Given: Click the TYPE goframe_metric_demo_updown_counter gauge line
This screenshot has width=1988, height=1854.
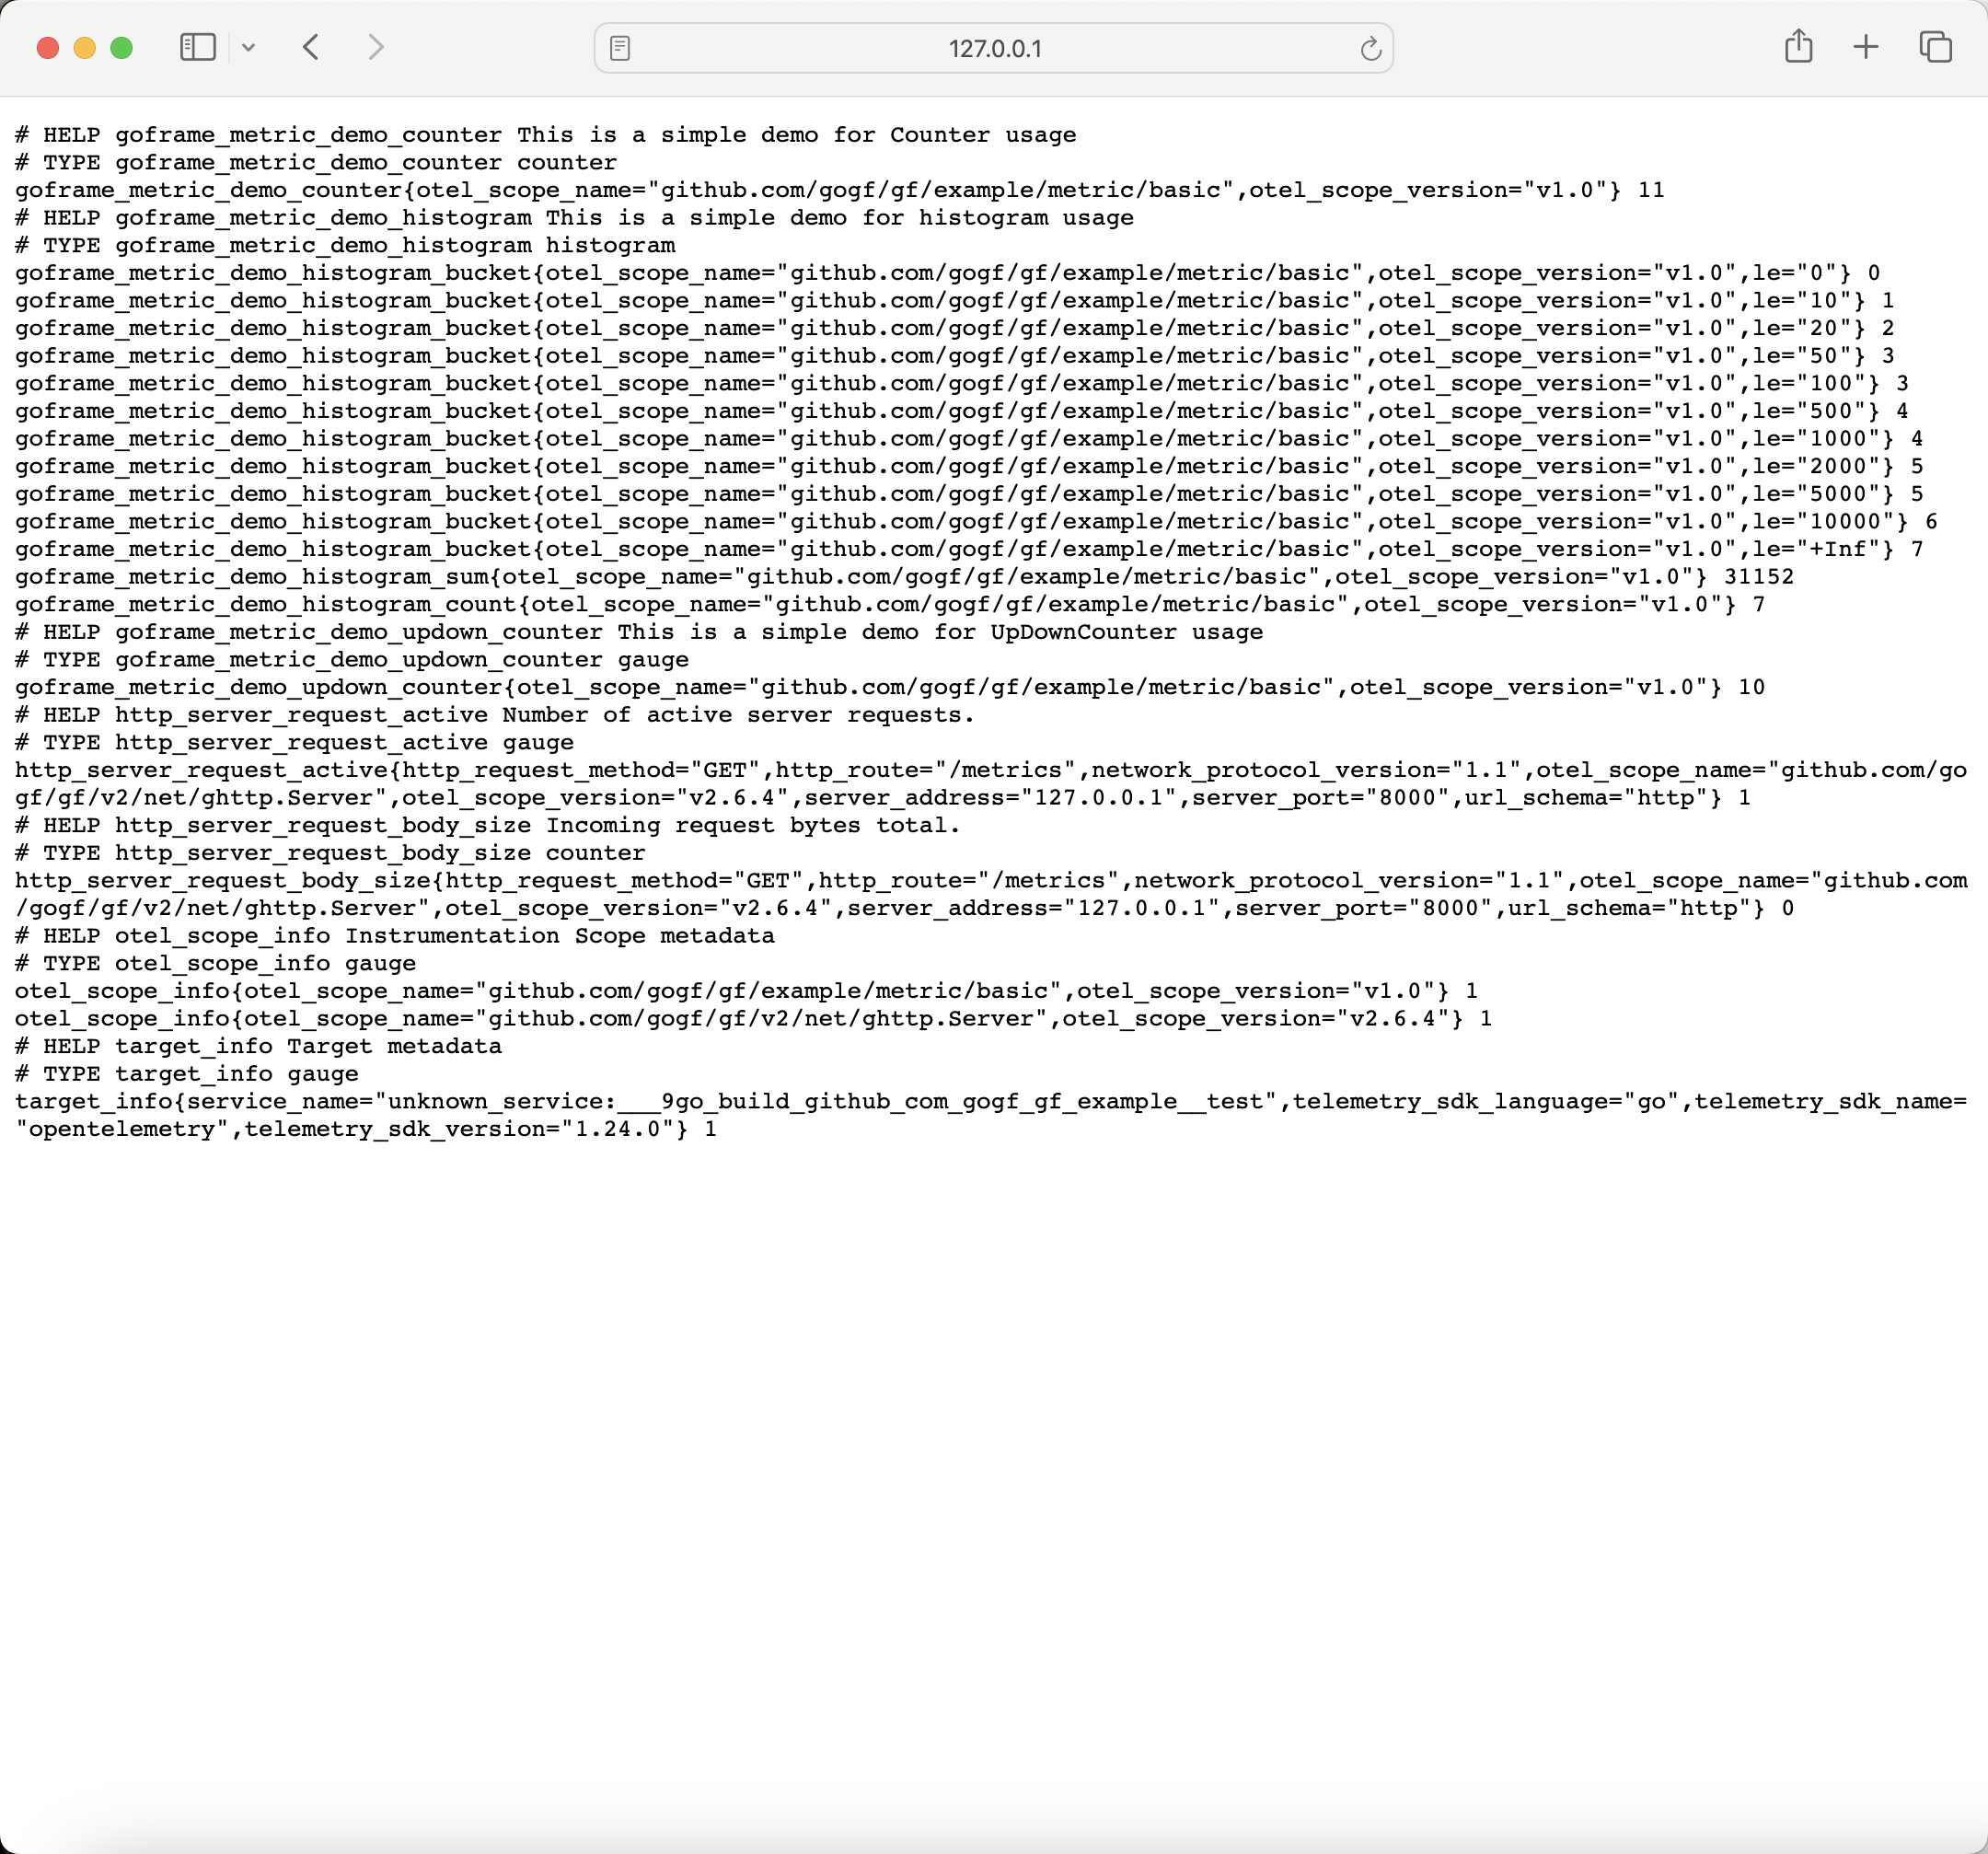Looking at the screenshot, I should (x=352, y=660).
